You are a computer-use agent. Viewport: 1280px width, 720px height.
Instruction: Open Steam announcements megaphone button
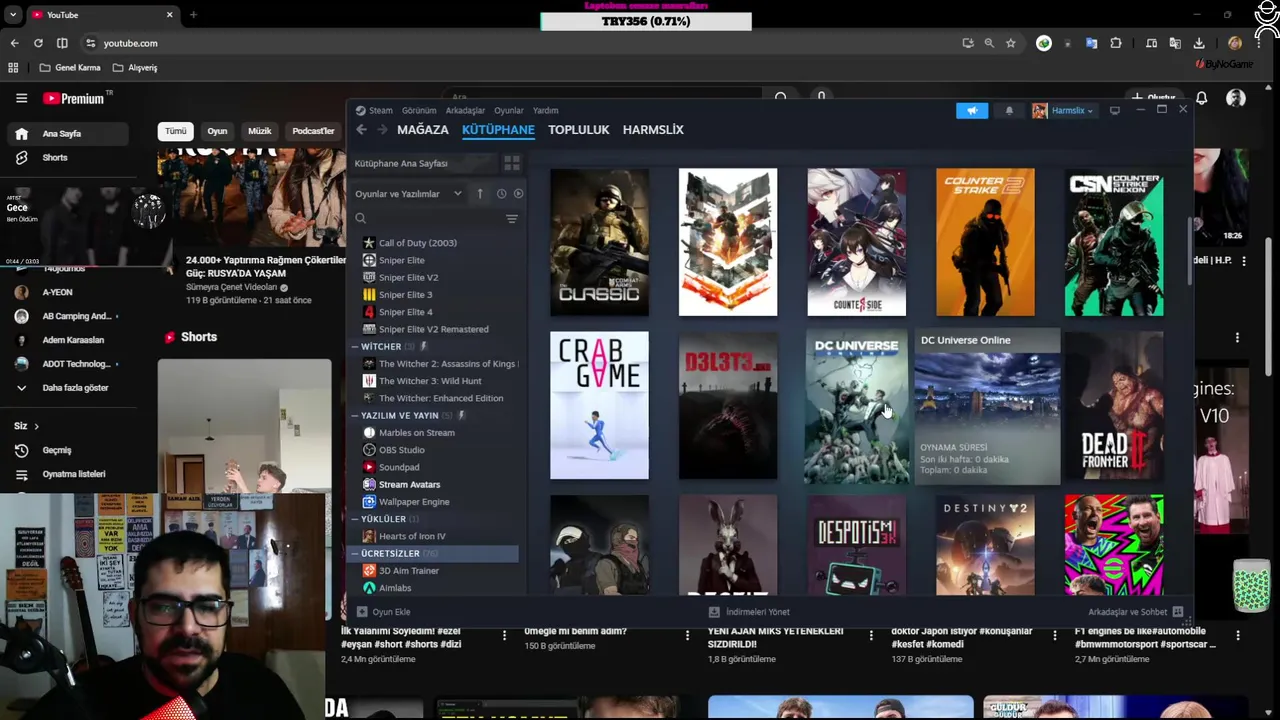971,111
